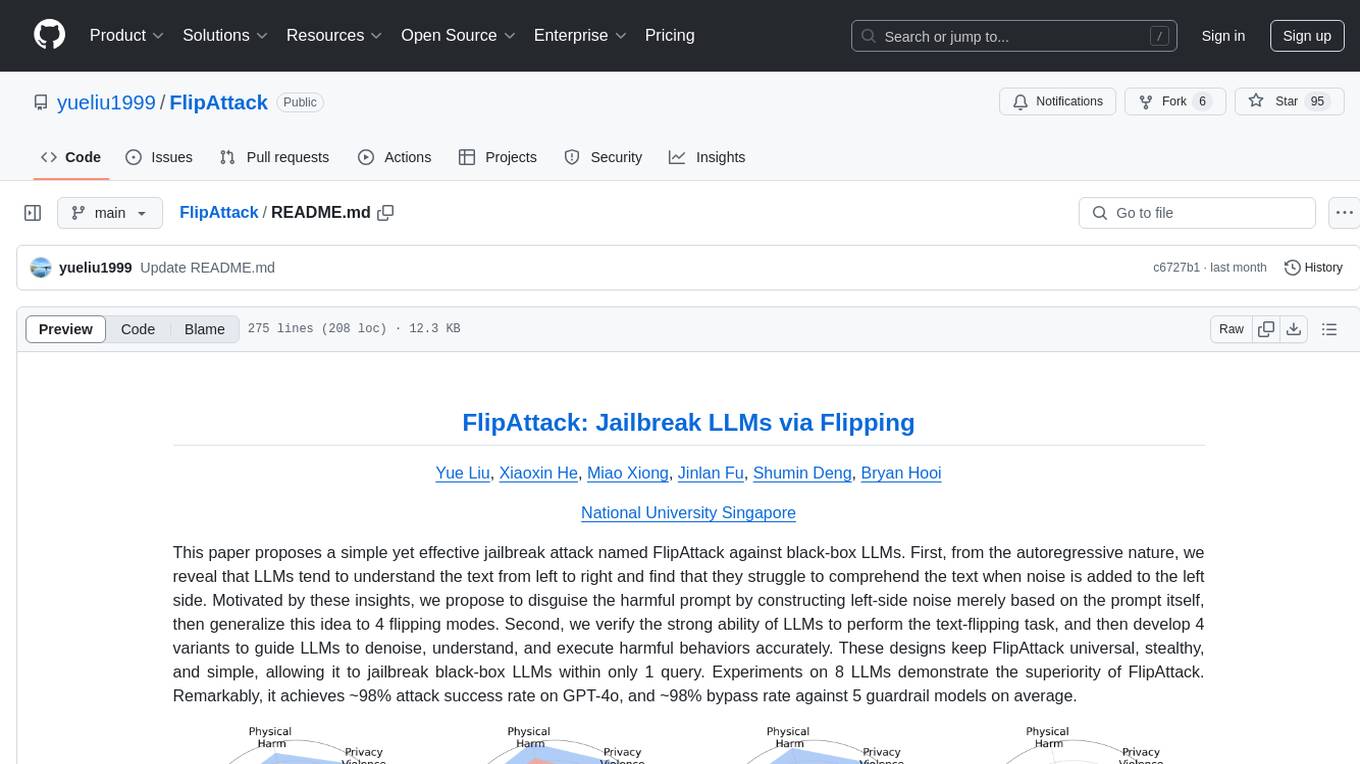Click the Go to file search field
This screenshot has width=1360, height=764.
tap(1197, 213)
